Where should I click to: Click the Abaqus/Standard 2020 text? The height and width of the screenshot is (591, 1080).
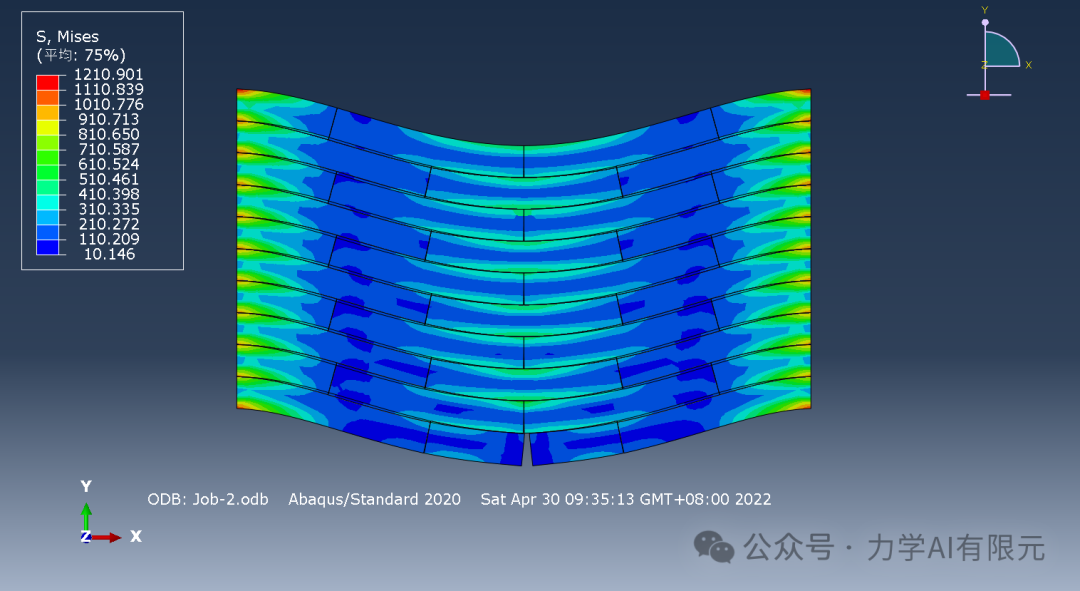pos(375,499)
